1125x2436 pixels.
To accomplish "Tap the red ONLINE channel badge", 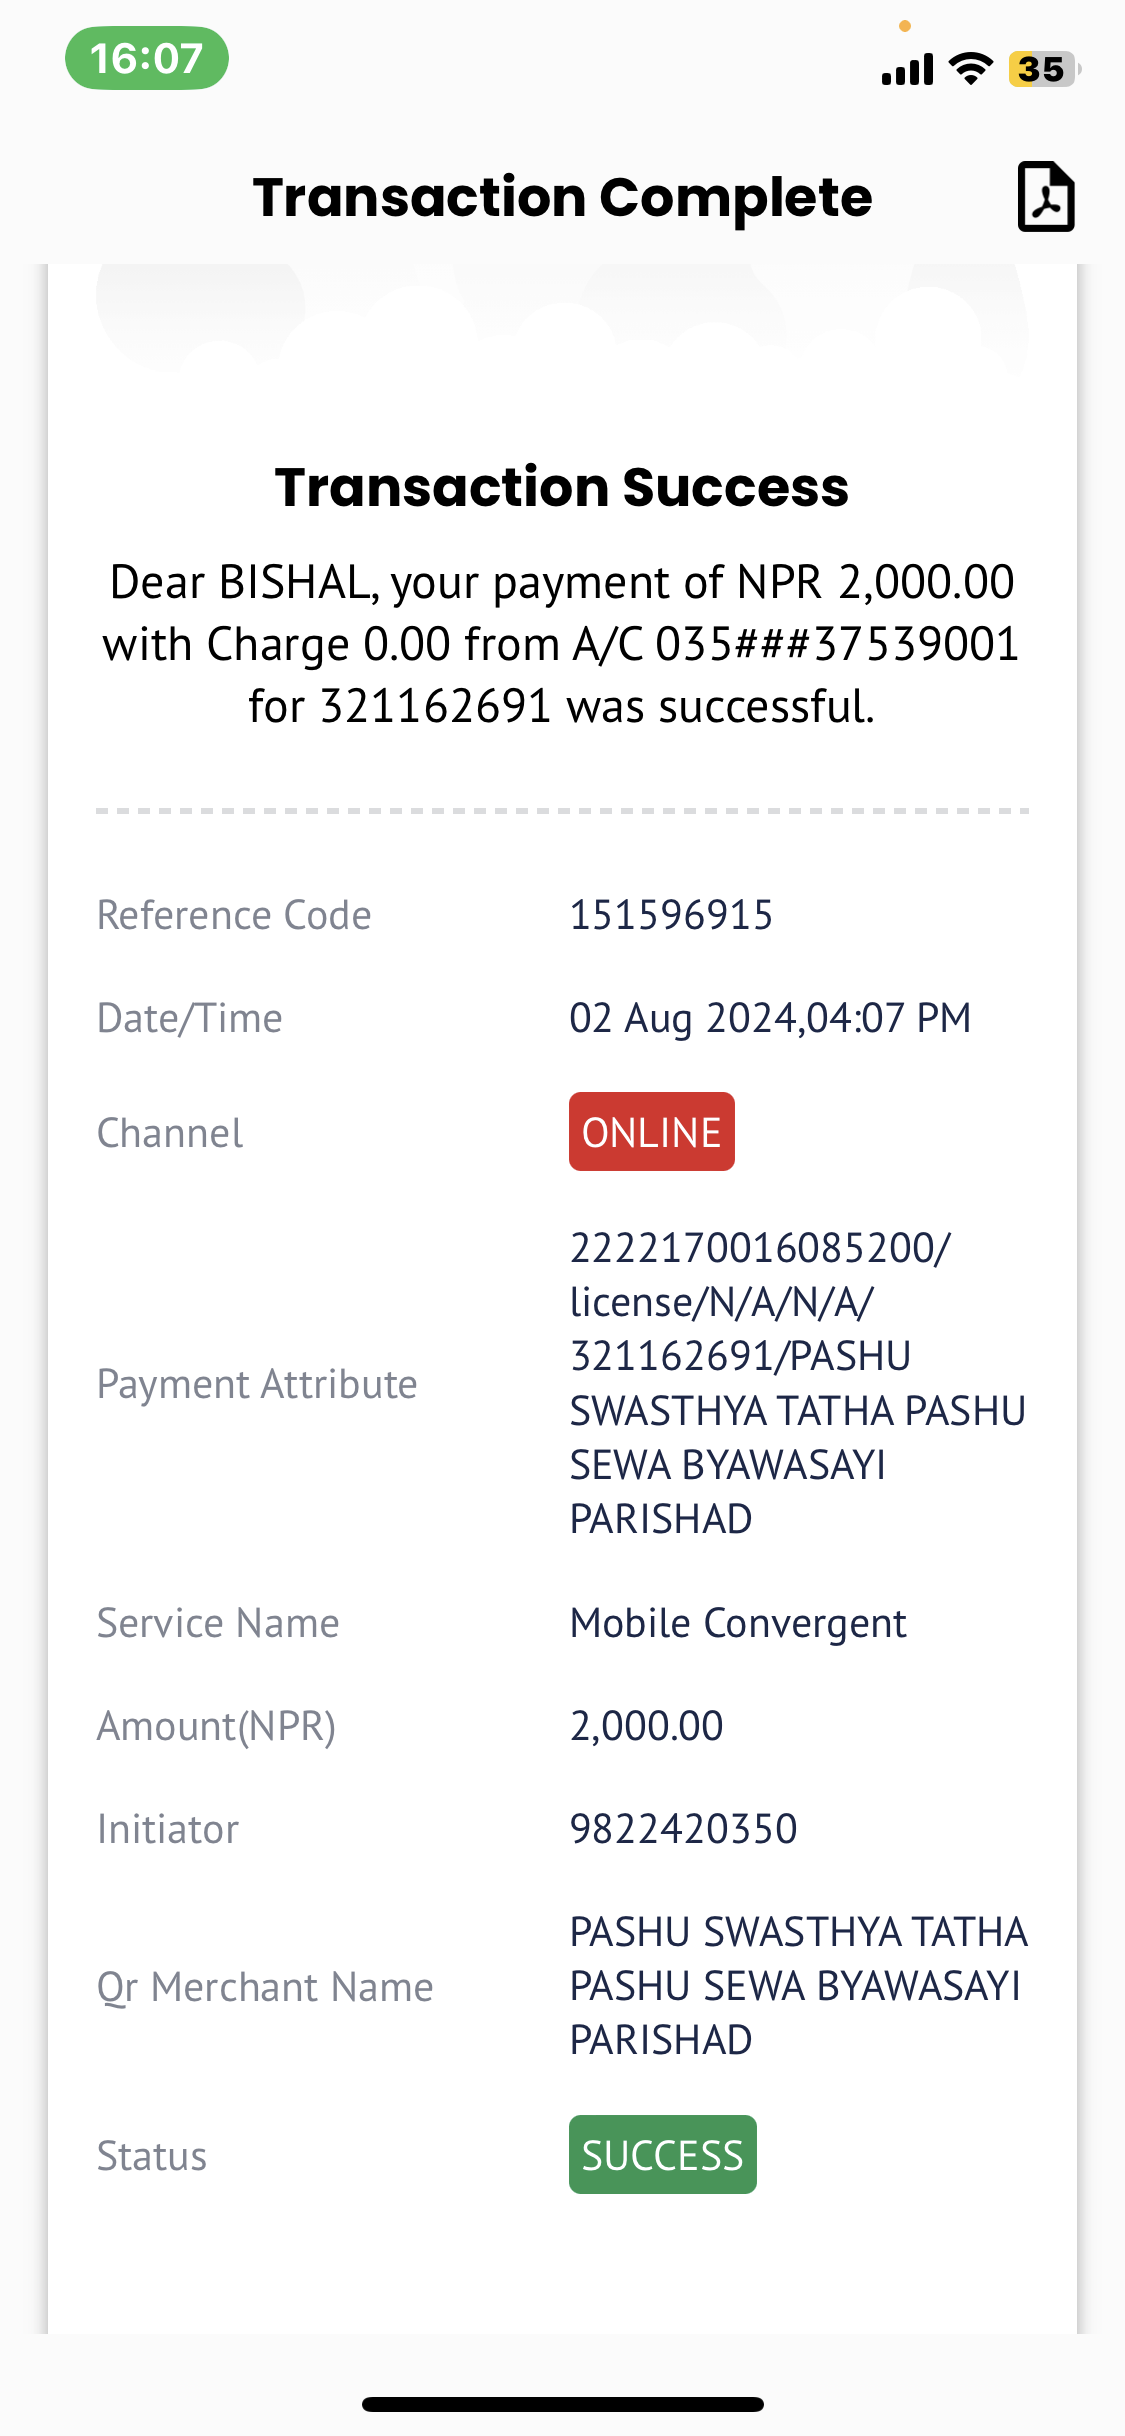I will coord(652,1132).
